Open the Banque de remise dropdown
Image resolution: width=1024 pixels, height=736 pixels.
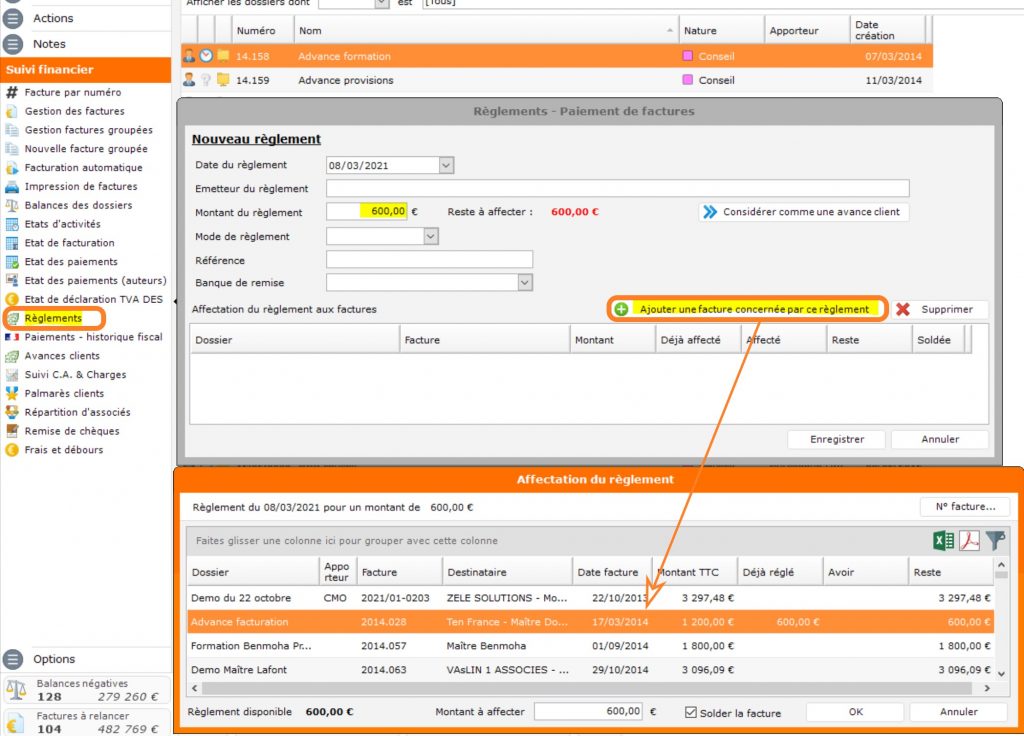coord(525,283)
